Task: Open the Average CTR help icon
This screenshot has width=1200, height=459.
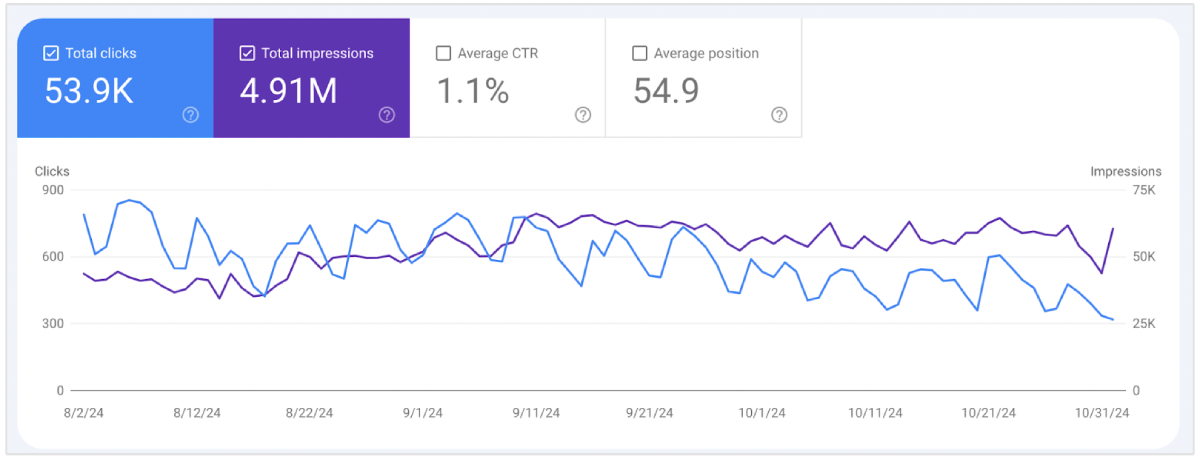Action: [x=583, y=115]
